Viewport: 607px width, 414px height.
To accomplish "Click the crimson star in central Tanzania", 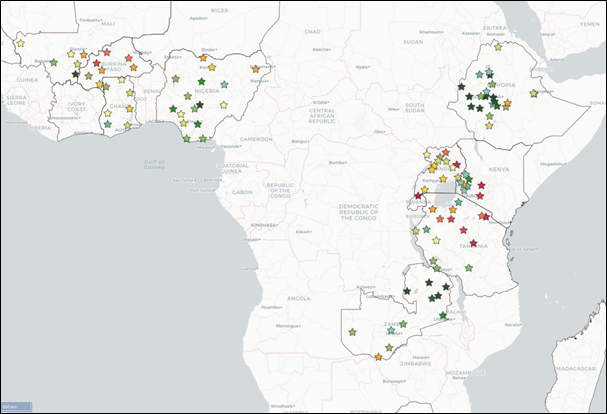I will 473,243.
